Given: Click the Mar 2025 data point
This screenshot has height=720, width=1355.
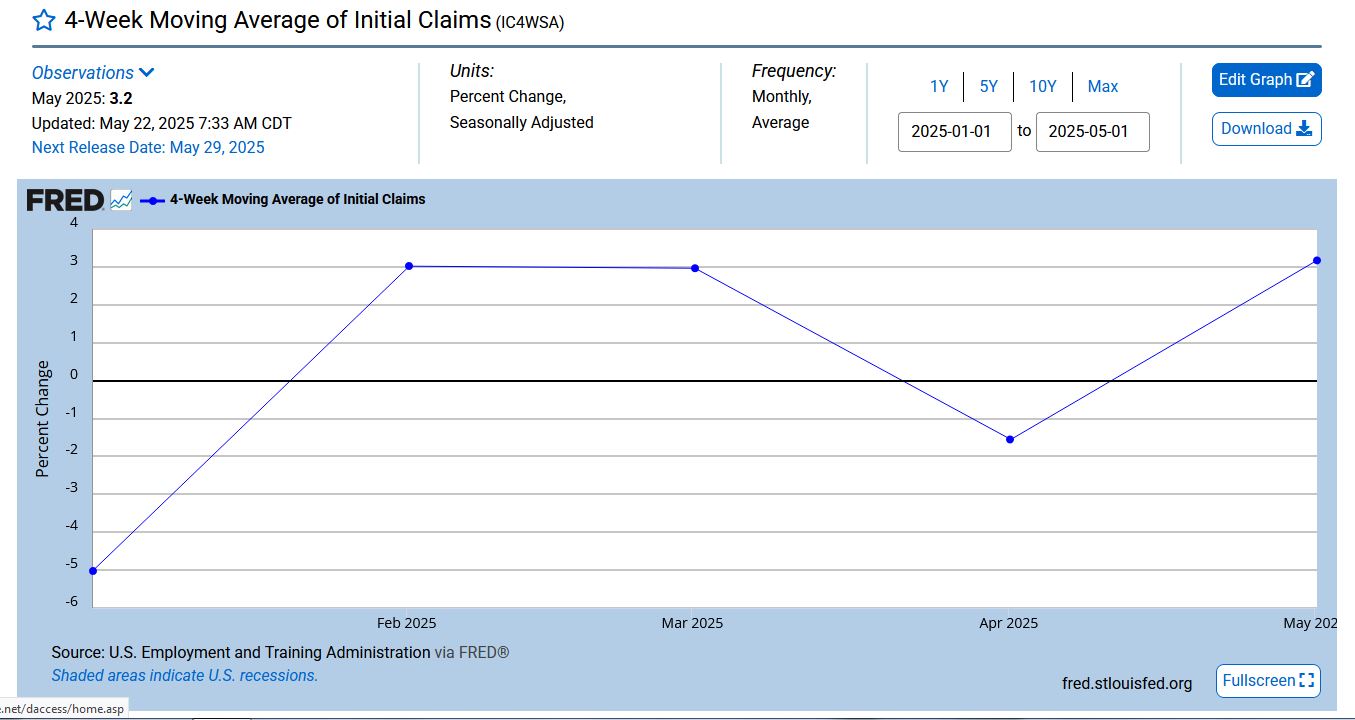Looking at the screenshot, I should (x=694, y=268).
